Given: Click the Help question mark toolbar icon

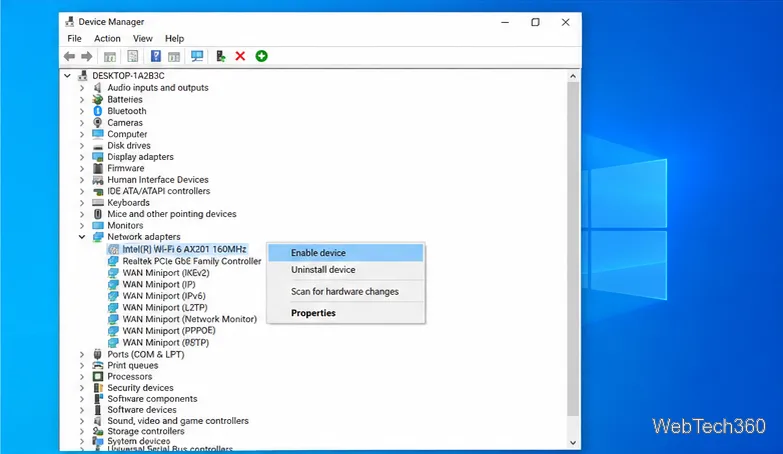Looking at the screenshot, I should 156,56.
